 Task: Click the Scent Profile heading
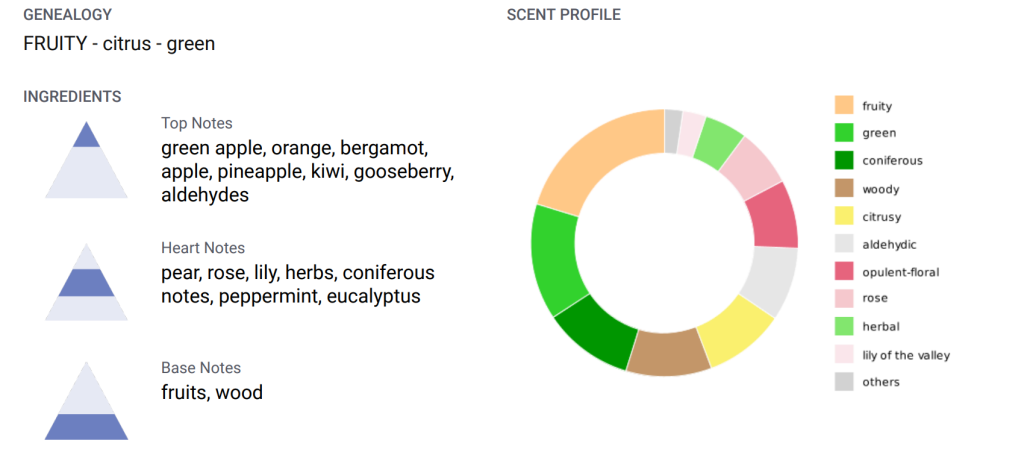(563, 15)
